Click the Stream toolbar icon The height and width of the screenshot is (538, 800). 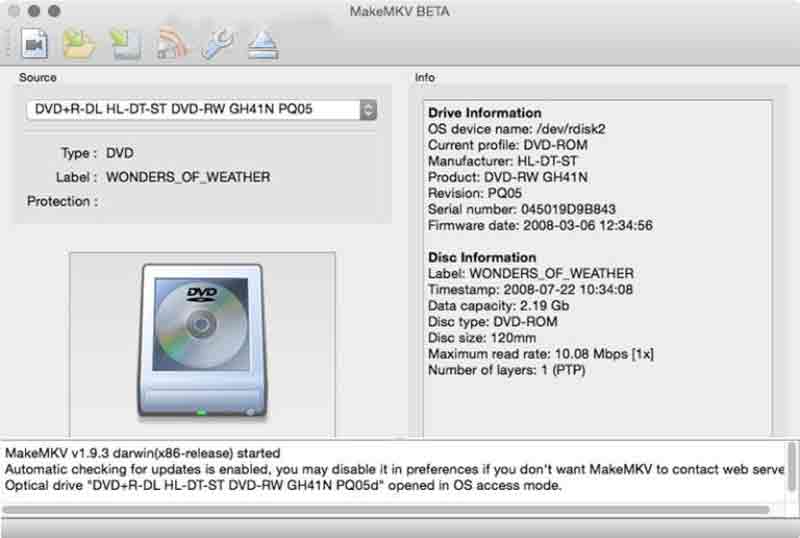point(172,44)
